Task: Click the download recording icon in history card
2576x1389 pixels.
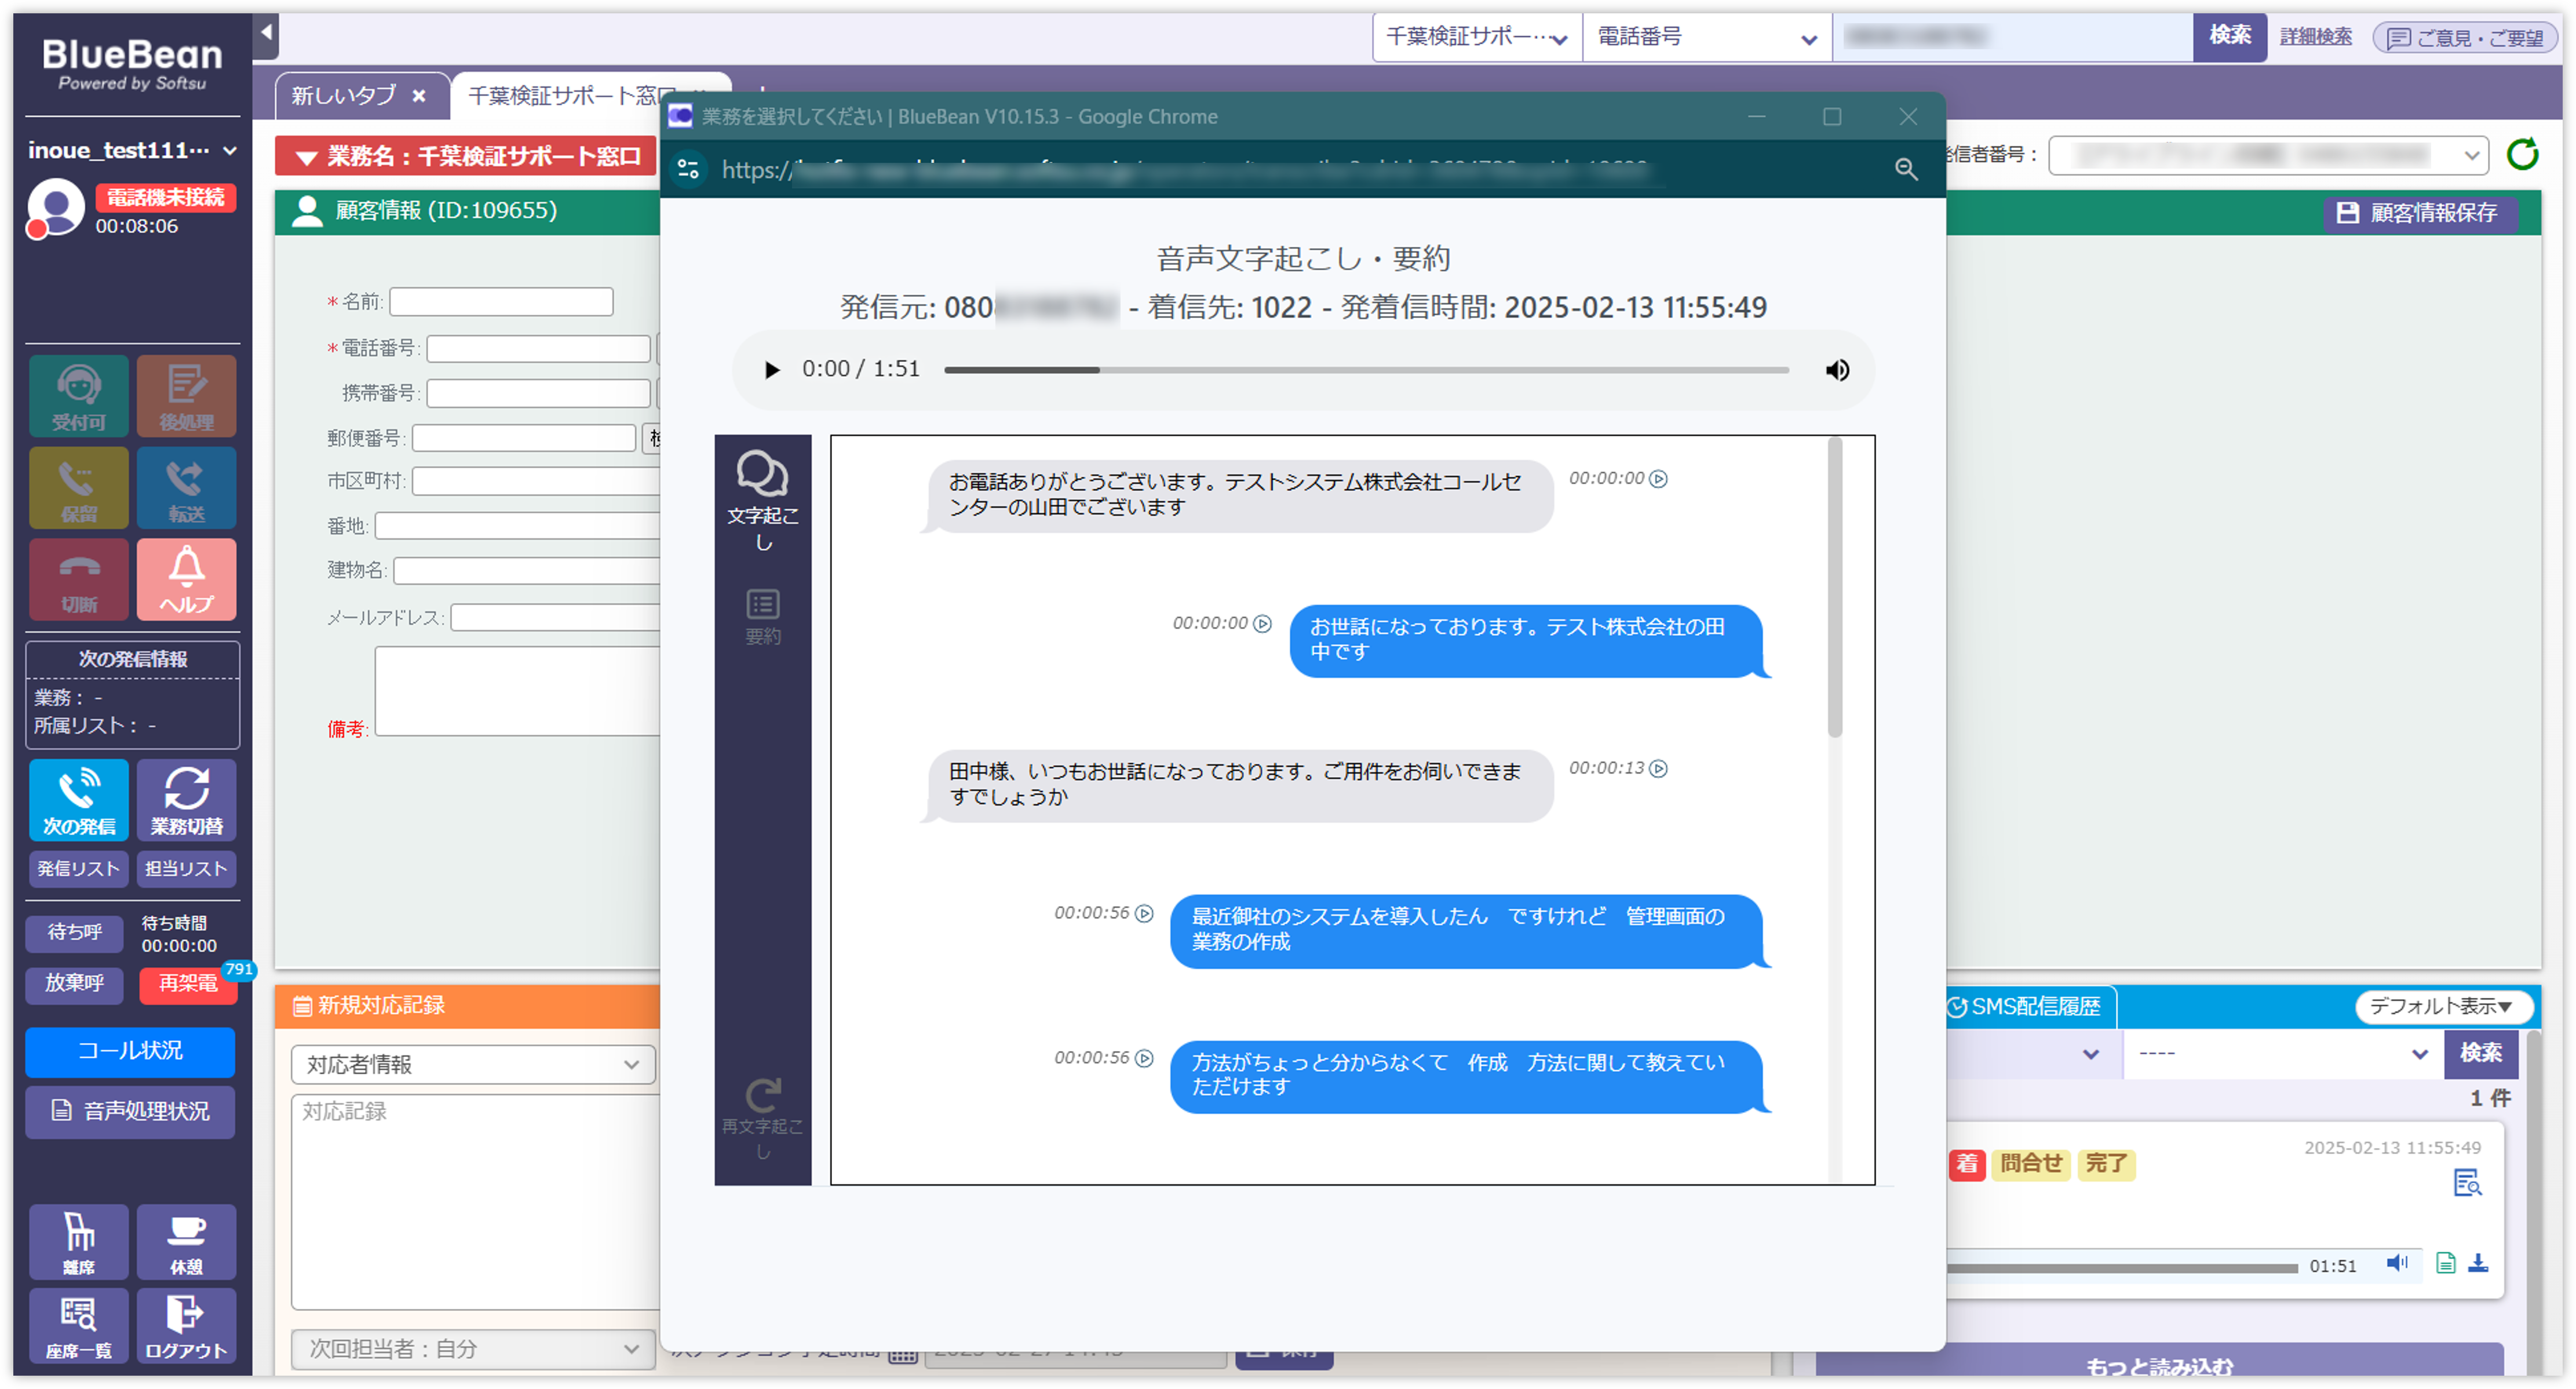Action: pos(2478,1262)
